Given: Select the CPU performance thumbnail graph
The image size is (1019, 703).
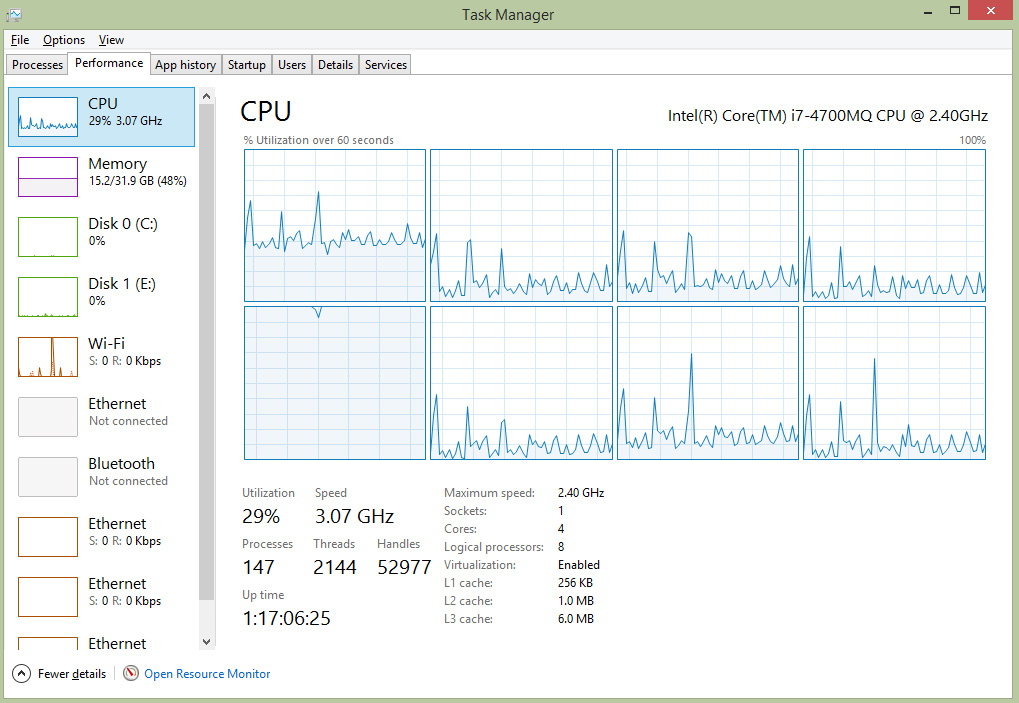Looking at the screenshot, I should (48, 117).
